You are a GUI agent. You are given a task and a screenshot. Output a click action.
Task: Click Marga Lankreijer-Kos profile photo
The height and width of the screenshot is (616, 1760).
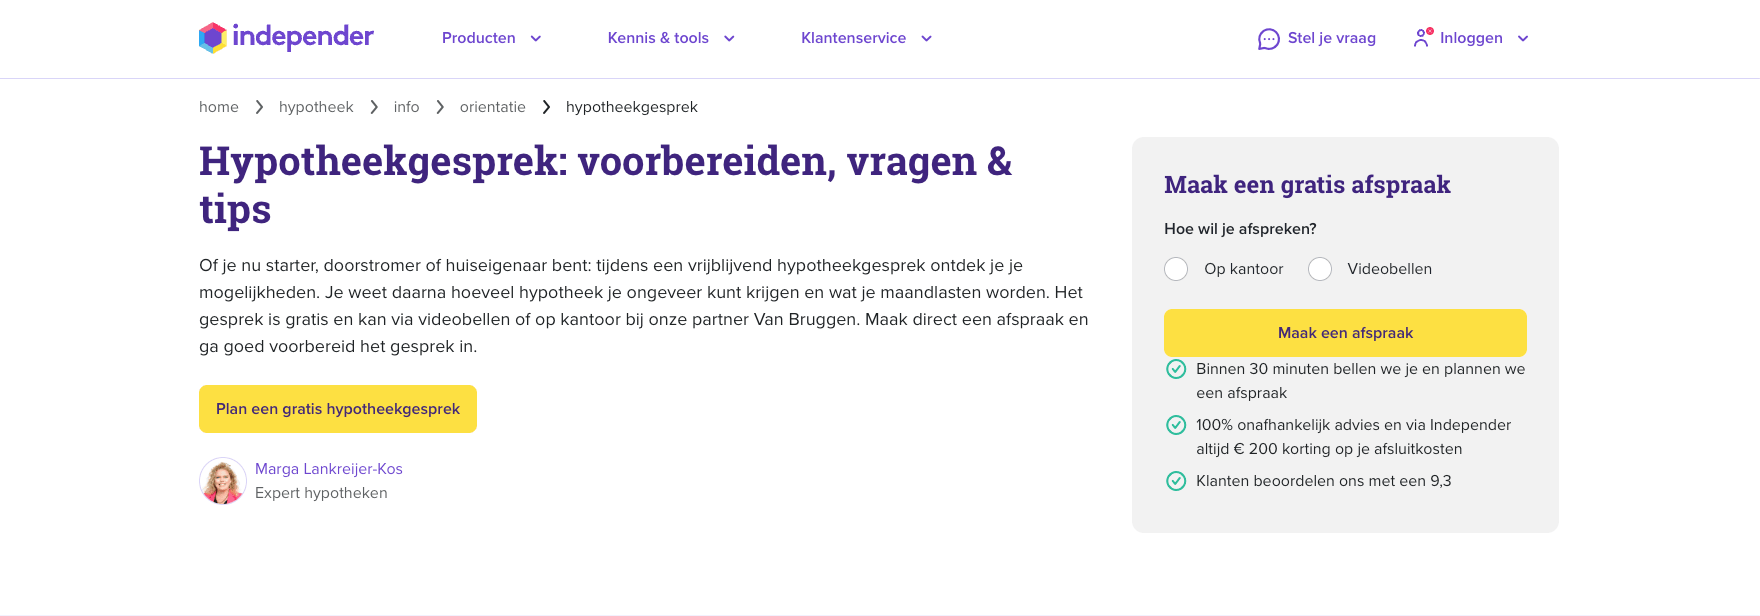tap(223, 481)
